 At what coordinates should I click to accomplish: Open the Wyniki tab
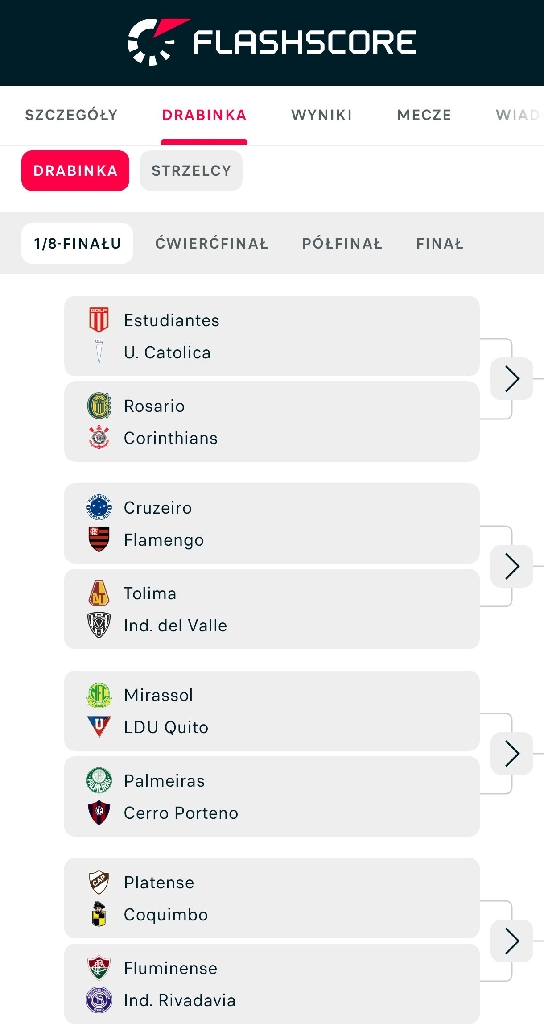click(x=321, y=115)
